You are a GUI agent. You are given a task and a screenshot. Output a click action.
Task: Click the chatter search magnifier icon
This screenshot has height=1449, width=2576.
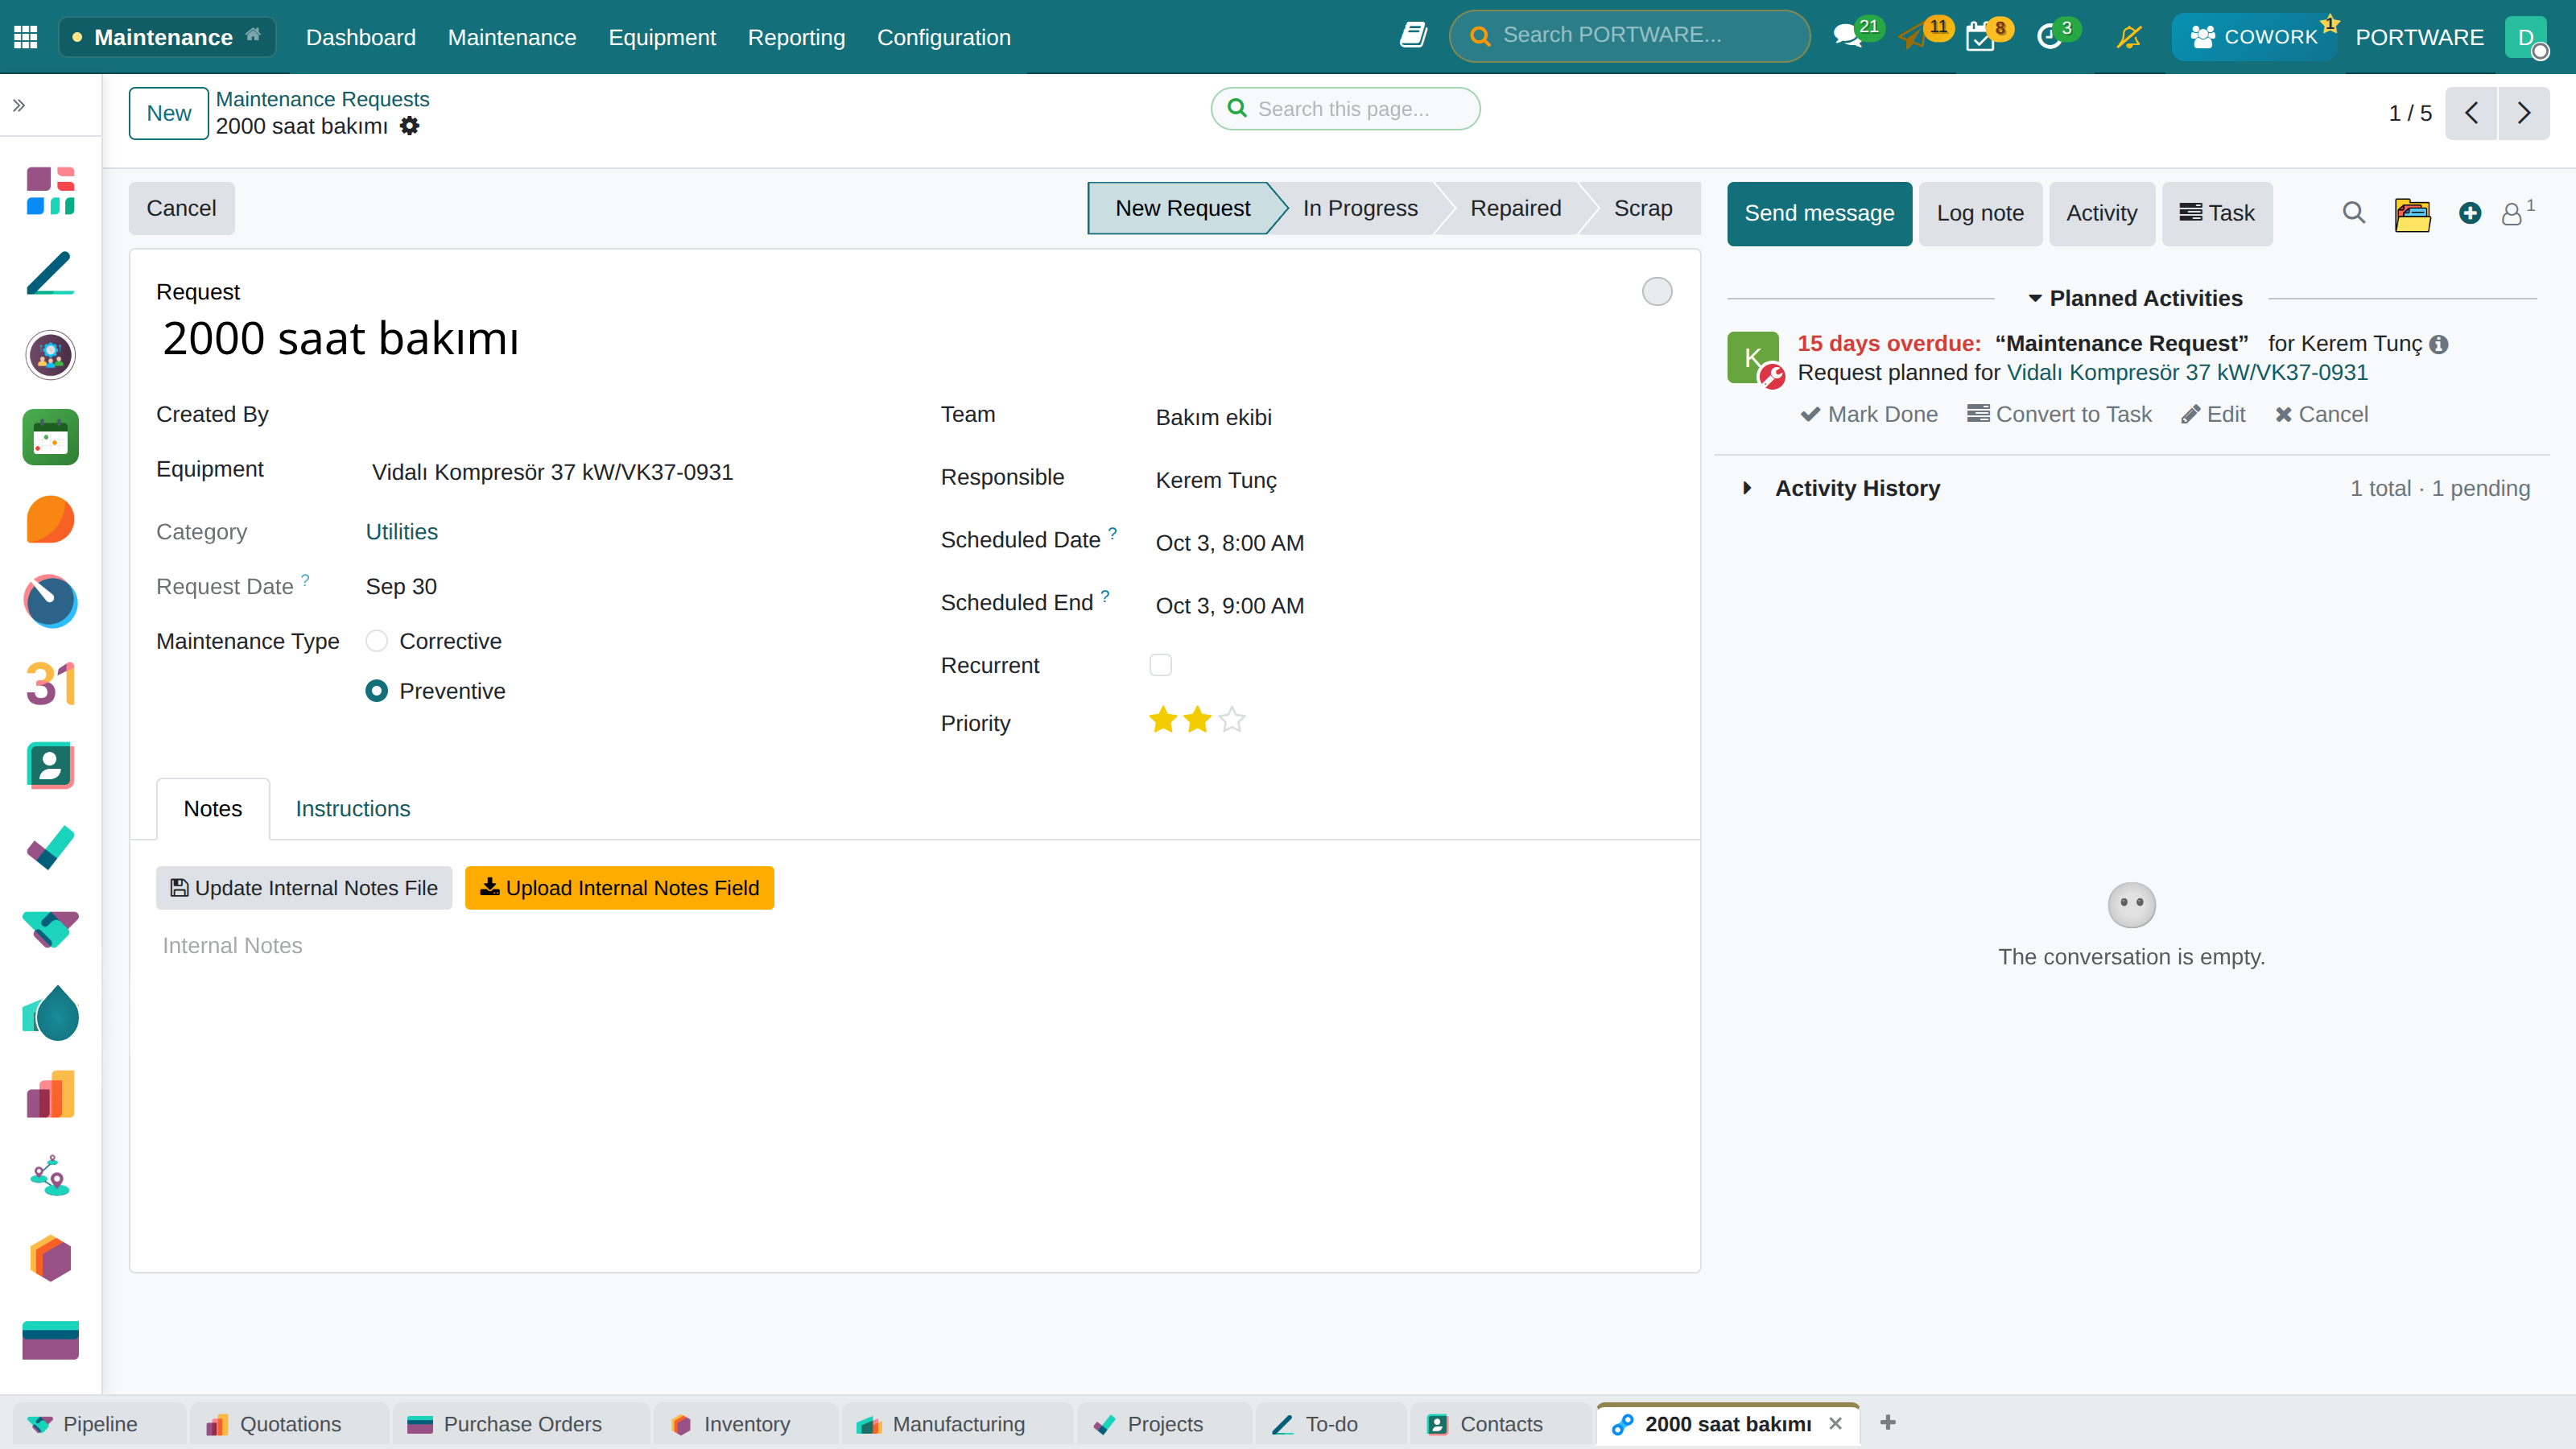point(2354,213)
